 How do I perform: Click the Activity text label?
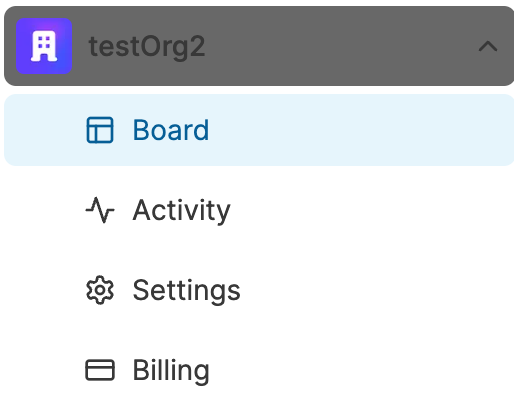point(182,211)
